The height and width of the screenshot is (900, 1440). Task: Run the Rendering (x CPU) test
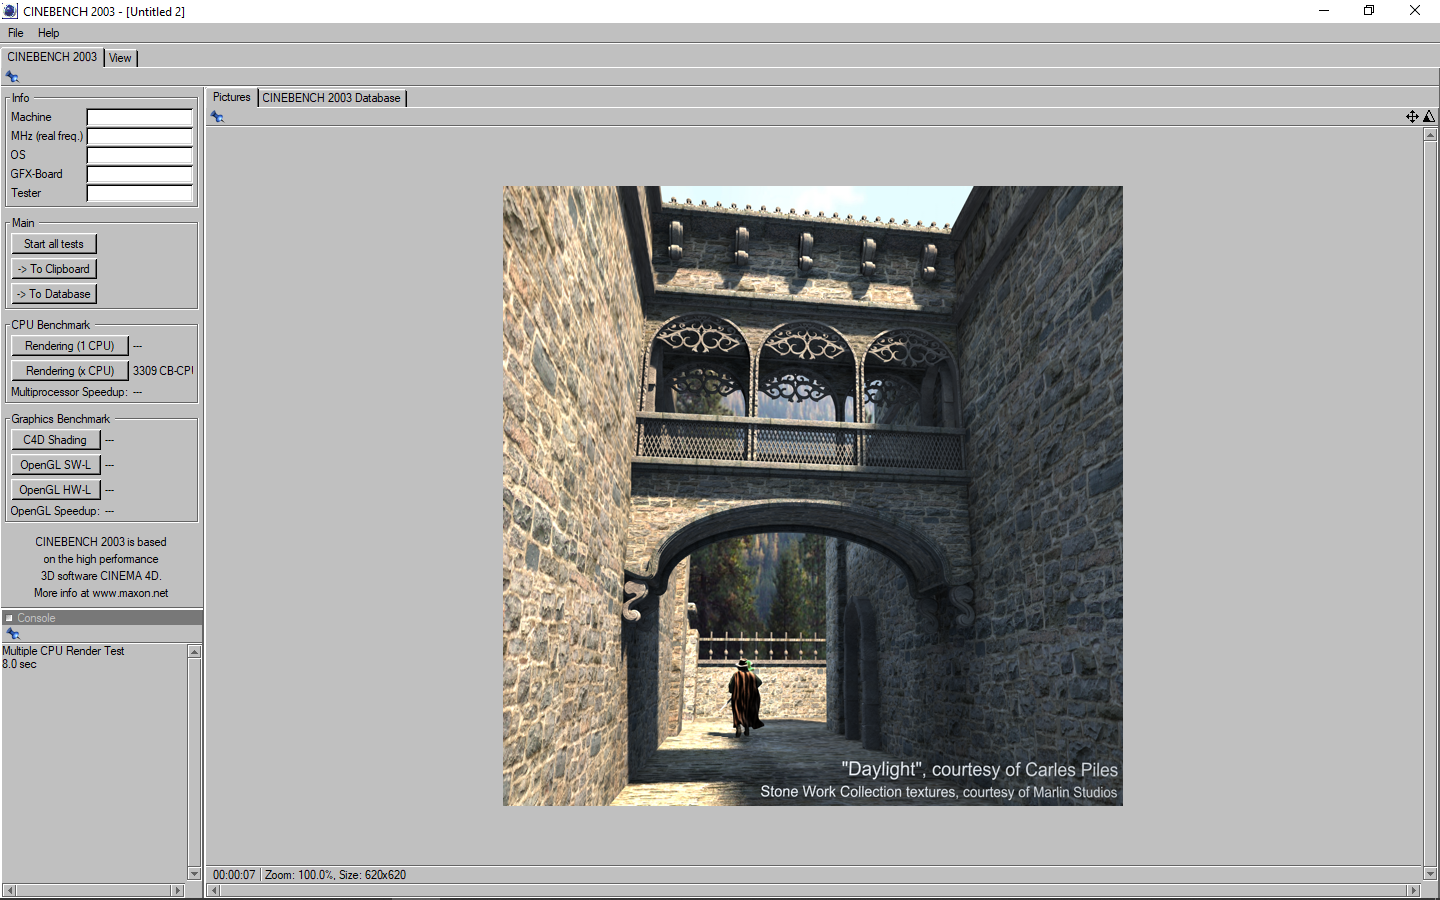pyautogui.click(x=70, y=371)
